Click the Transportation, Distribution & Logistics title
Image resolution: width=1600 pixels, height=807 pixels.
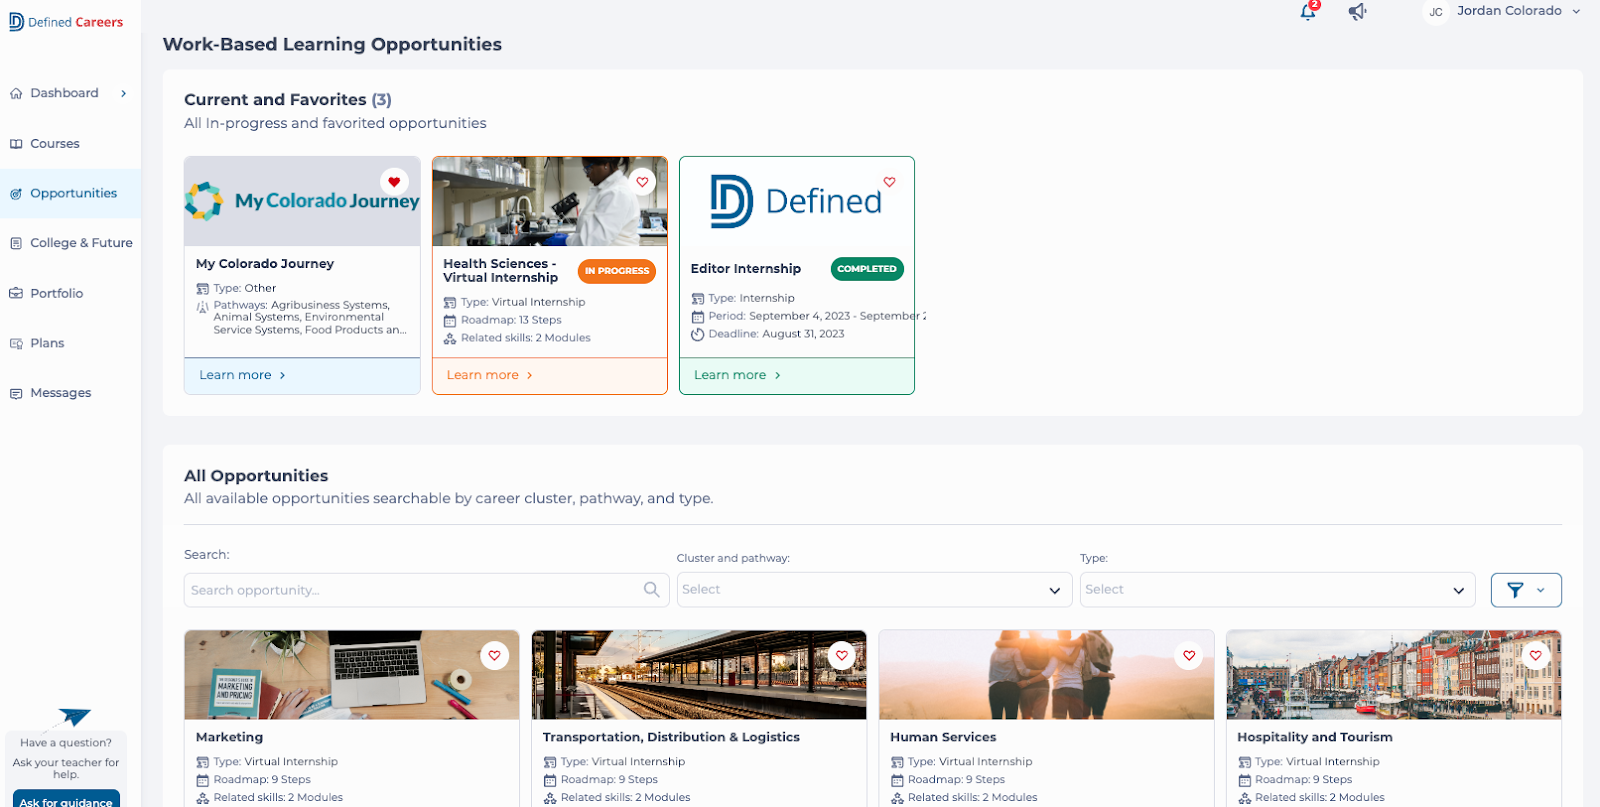click(671, 737)
